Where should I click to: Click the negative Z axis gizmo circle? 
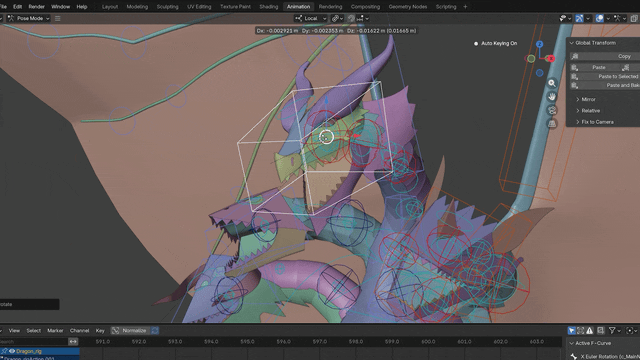(540, 73)
